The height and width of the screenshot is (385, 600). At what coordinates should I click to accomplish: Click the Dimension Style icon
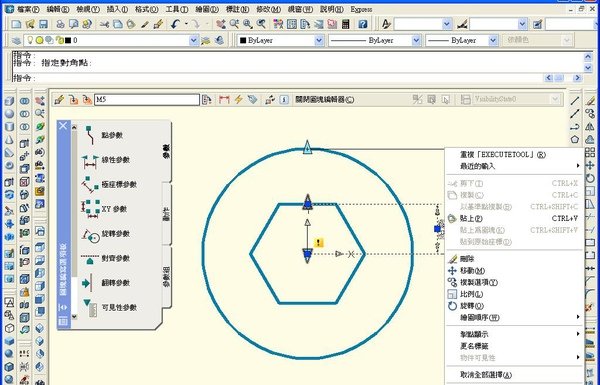462,24
